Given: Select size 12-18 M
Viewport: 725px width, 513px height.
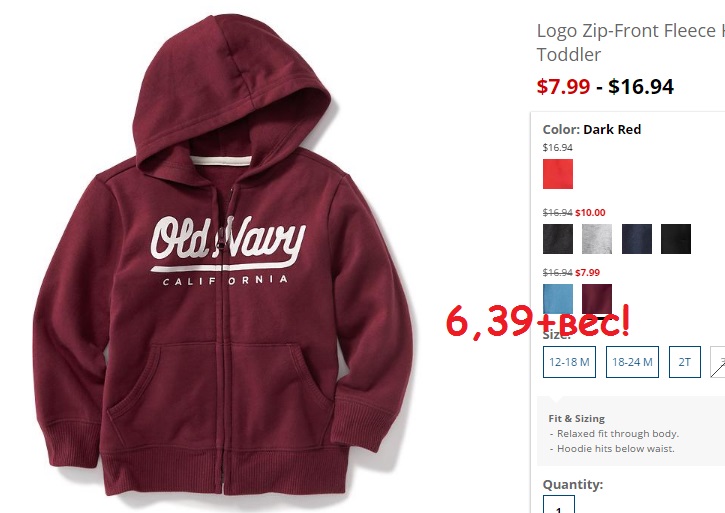Looking at the screenshot, I should coord(569,362).
